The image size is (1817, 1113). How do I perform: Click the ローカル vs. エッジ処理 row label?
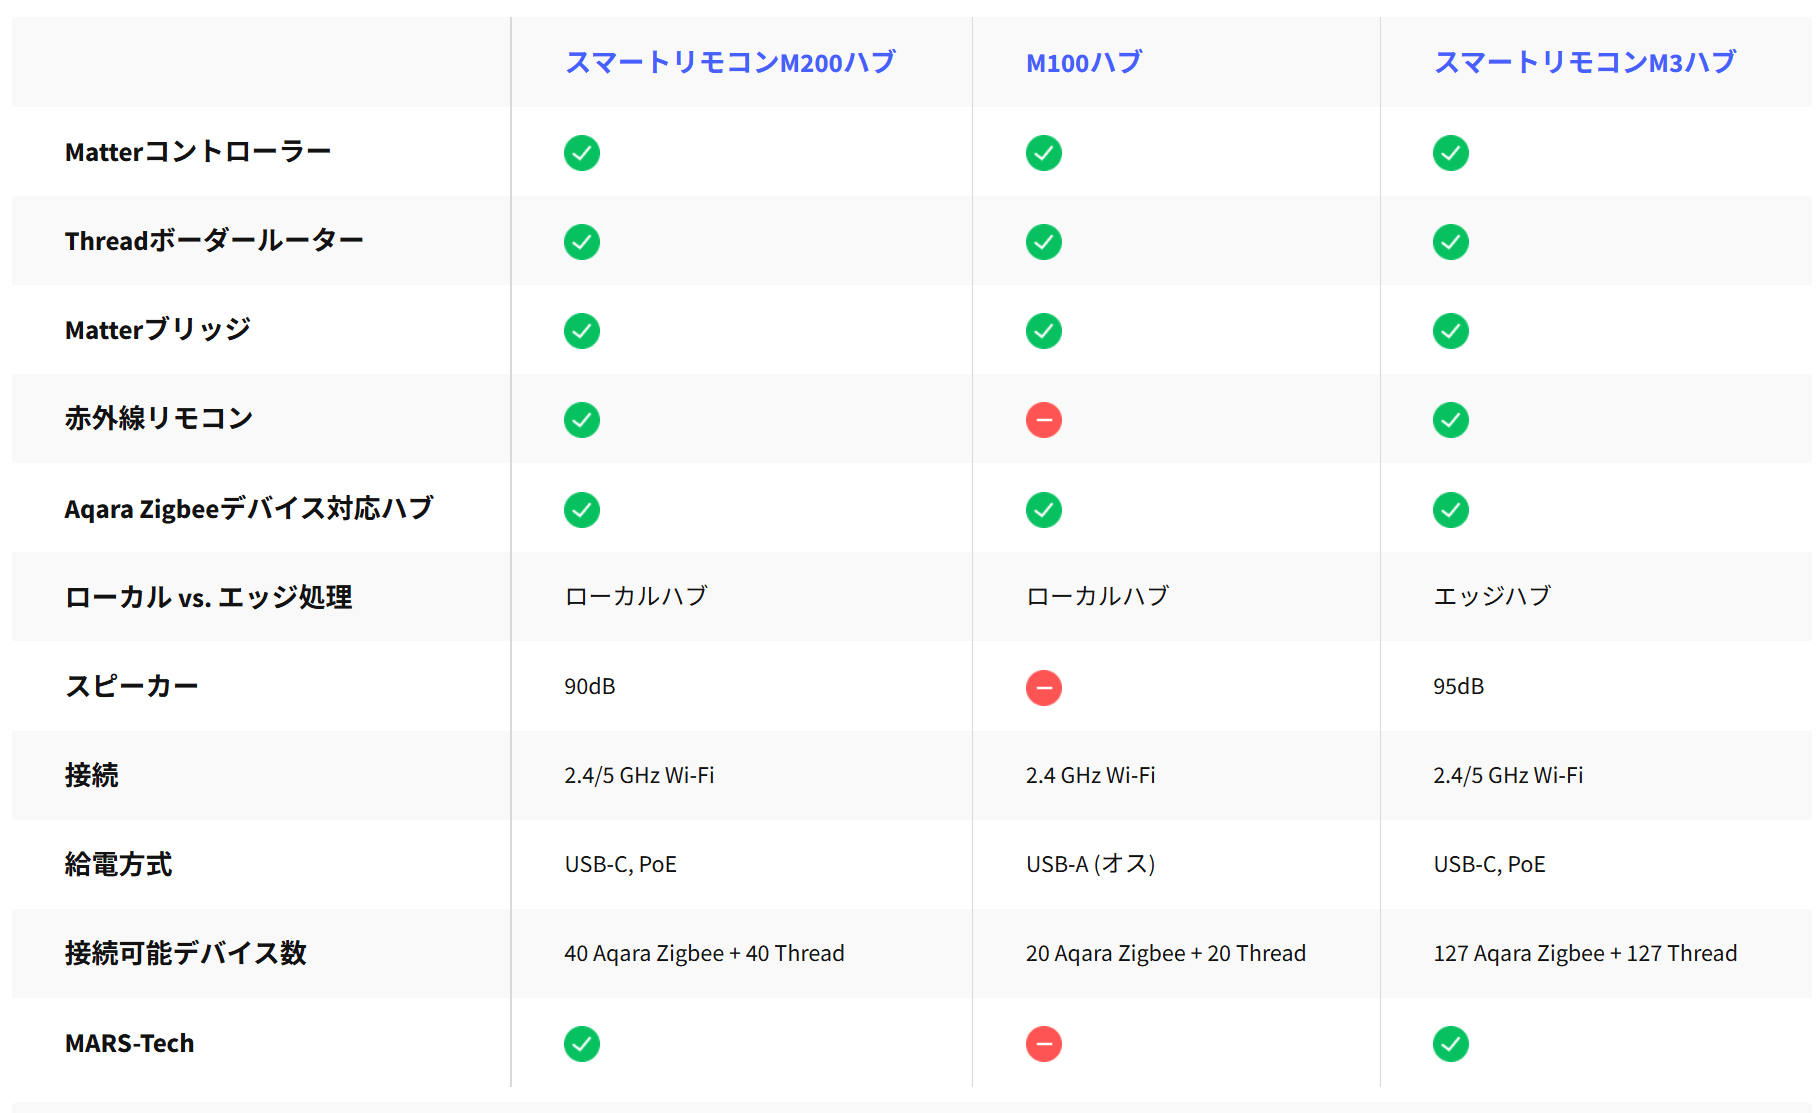208,597
